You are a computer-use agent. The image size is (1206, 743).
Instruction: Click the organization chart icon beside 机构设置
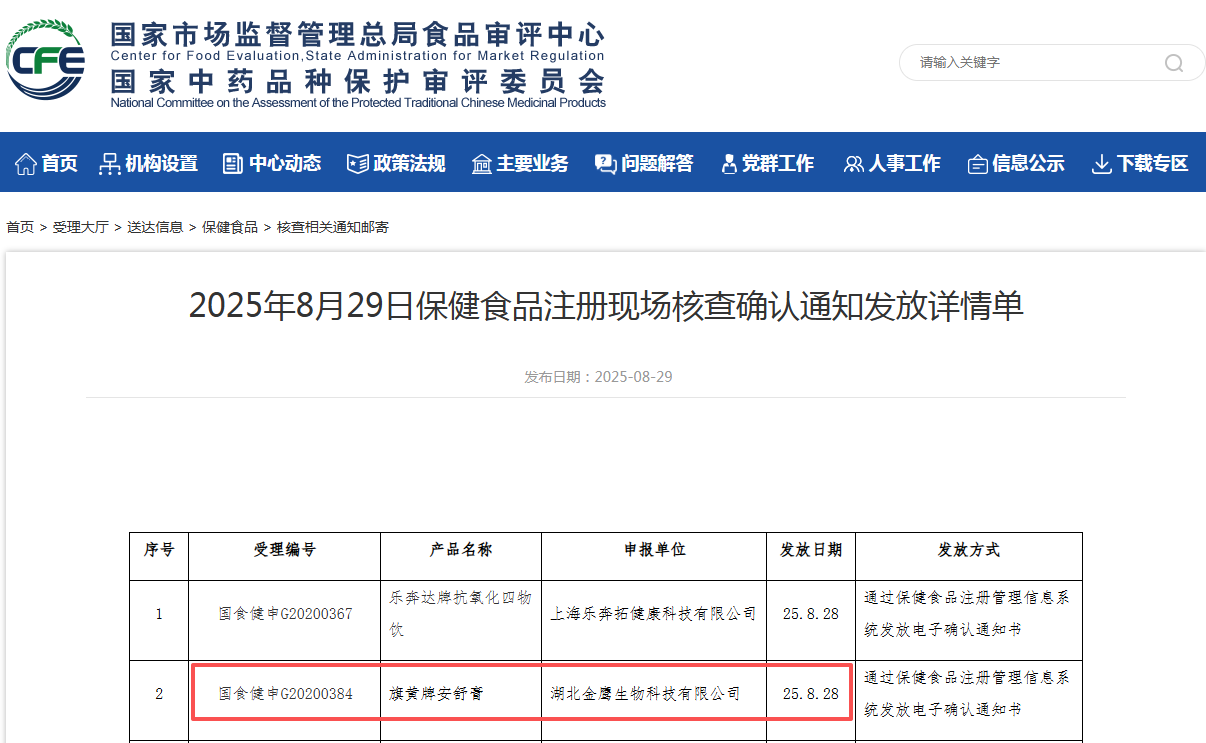click(x=109, y=164)
